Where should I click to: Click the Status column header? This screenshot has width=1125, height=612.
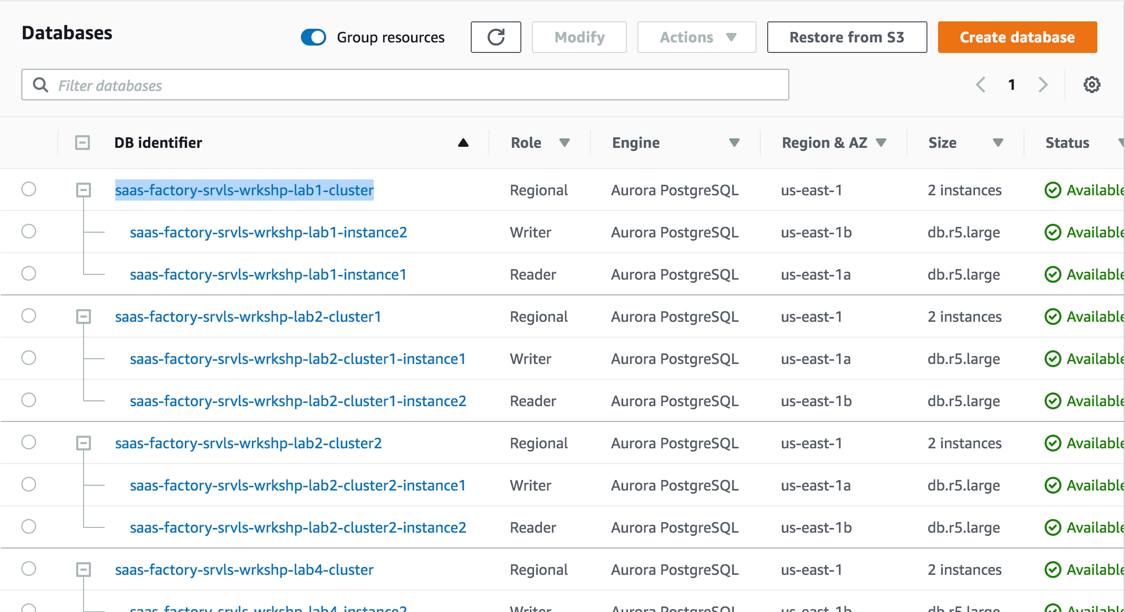1067,143
